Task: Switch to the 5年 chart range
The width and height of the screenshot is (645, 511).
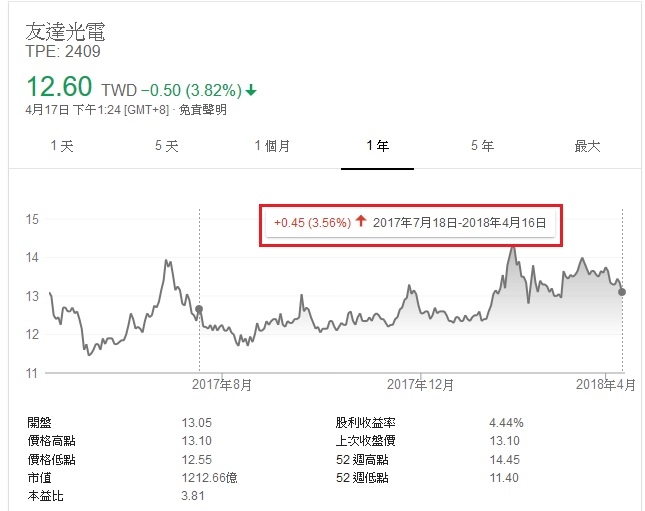Action: point(482,146)
